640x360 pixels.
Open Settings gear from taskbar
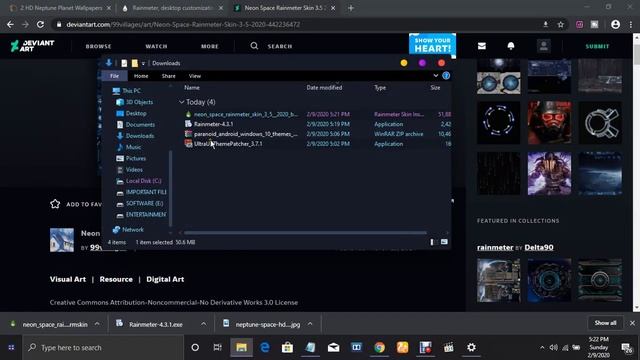coord(471,347)
